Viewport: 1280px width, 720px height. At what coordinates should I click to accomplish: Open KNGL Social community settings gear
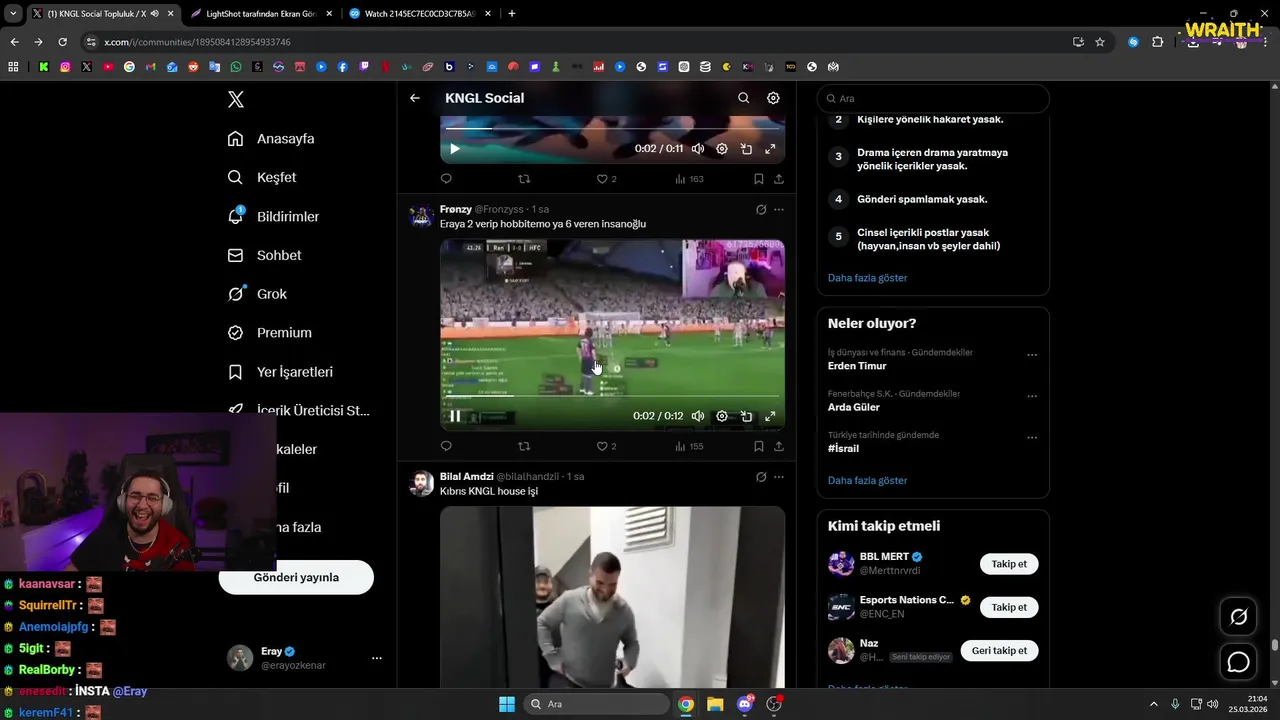(773, 98)
